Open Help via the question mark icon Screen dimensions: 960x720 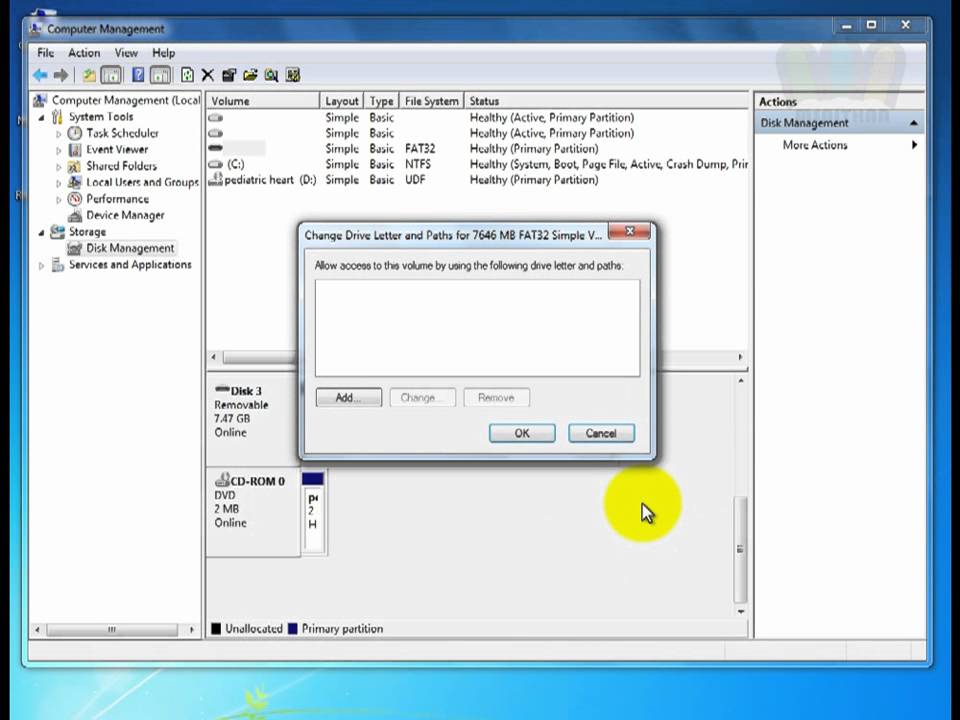click(138, 75)
